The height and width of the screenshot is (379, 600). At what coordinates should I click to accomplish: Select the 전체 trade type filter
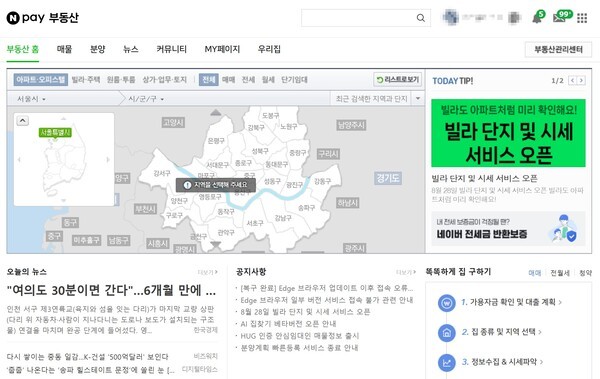click(x=209, y=80)
